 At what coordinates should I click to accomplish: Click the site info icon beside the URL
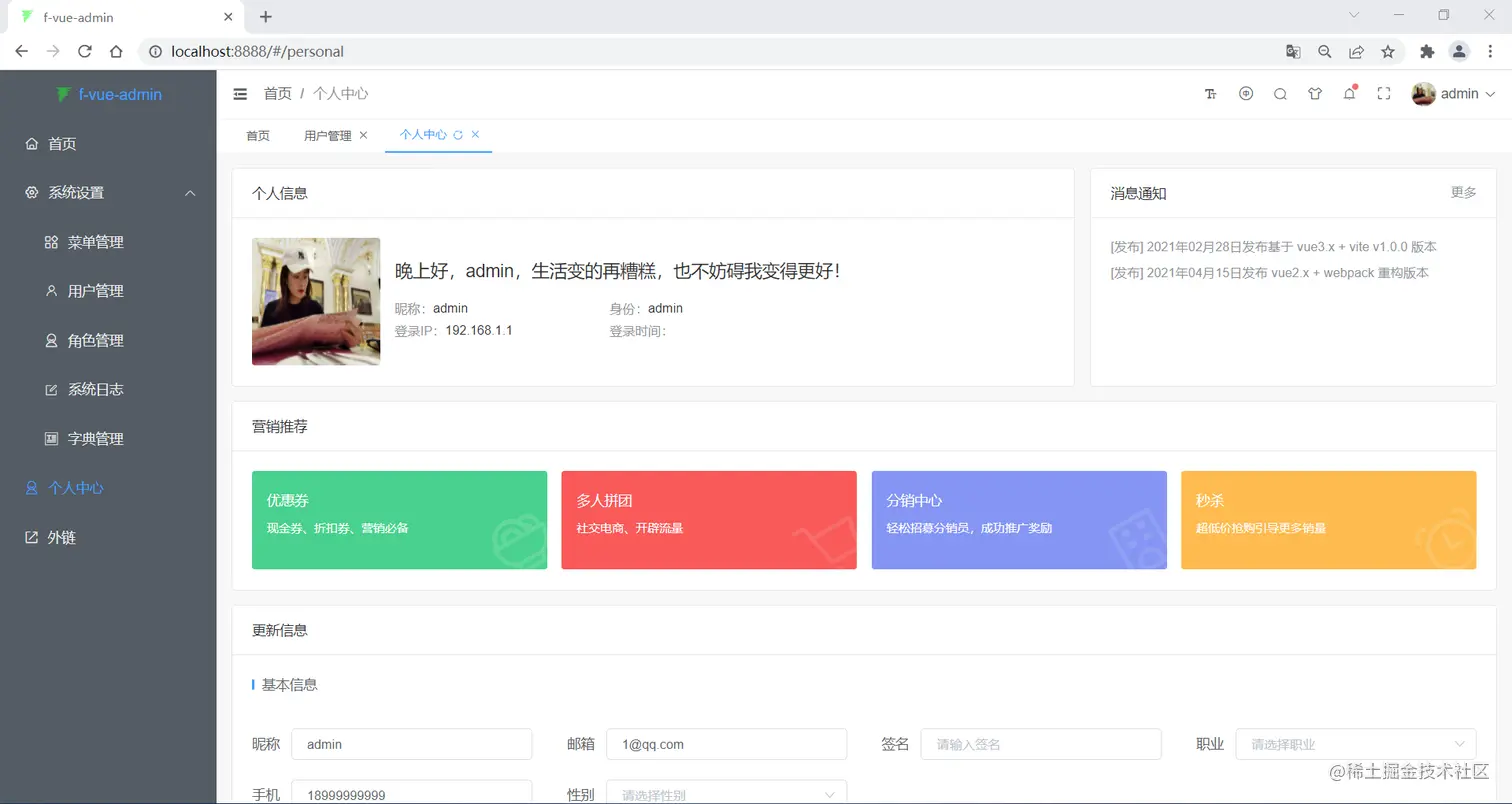156,51
